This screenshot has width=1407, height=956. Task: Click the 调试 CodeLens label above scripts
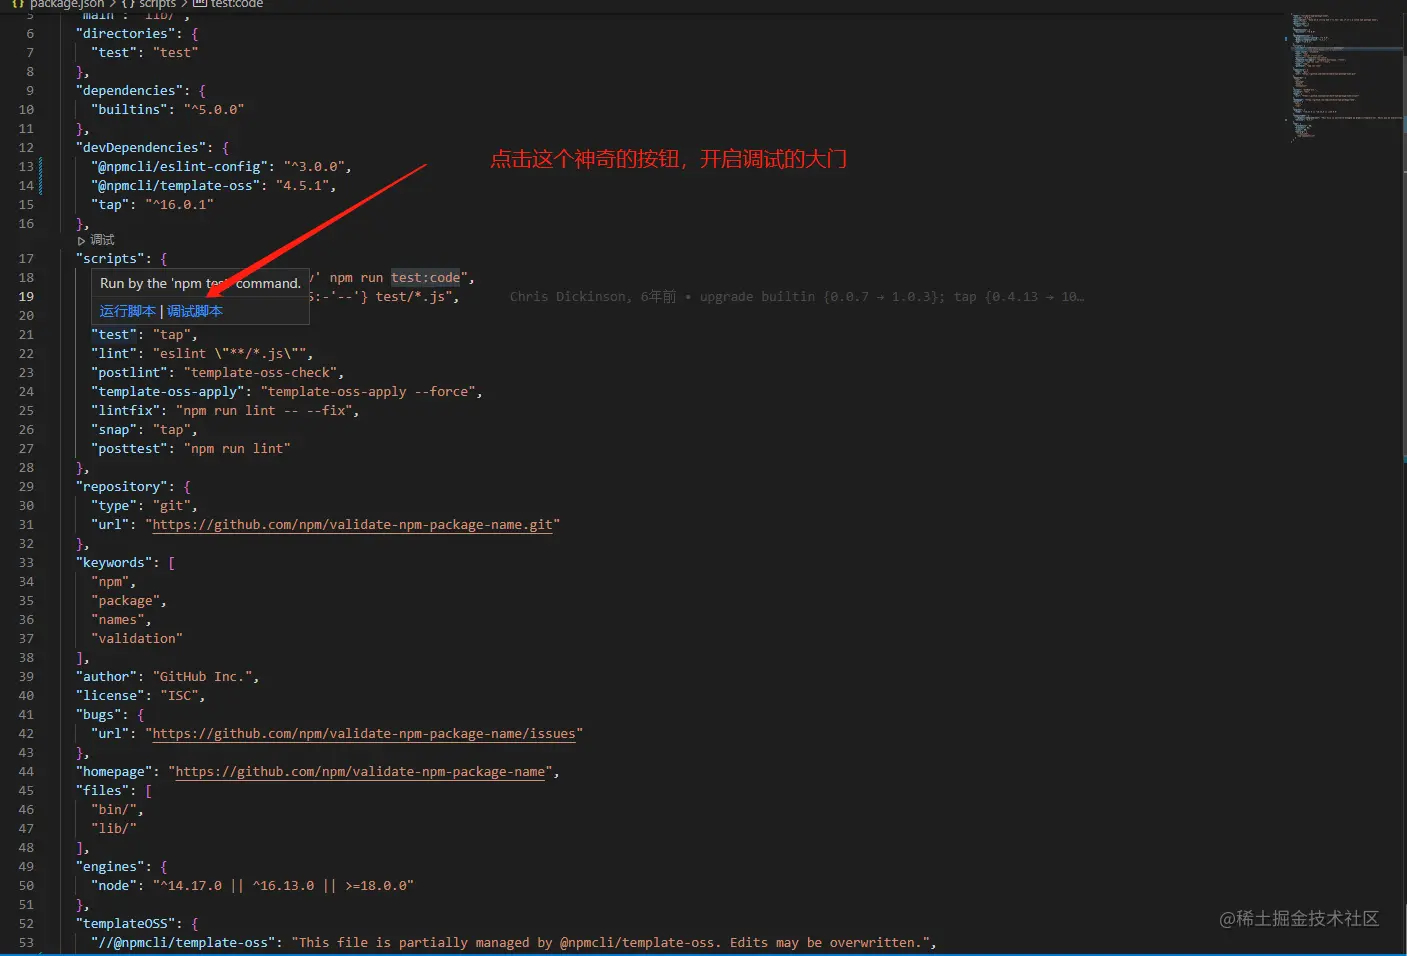click(x=102, y=240)
